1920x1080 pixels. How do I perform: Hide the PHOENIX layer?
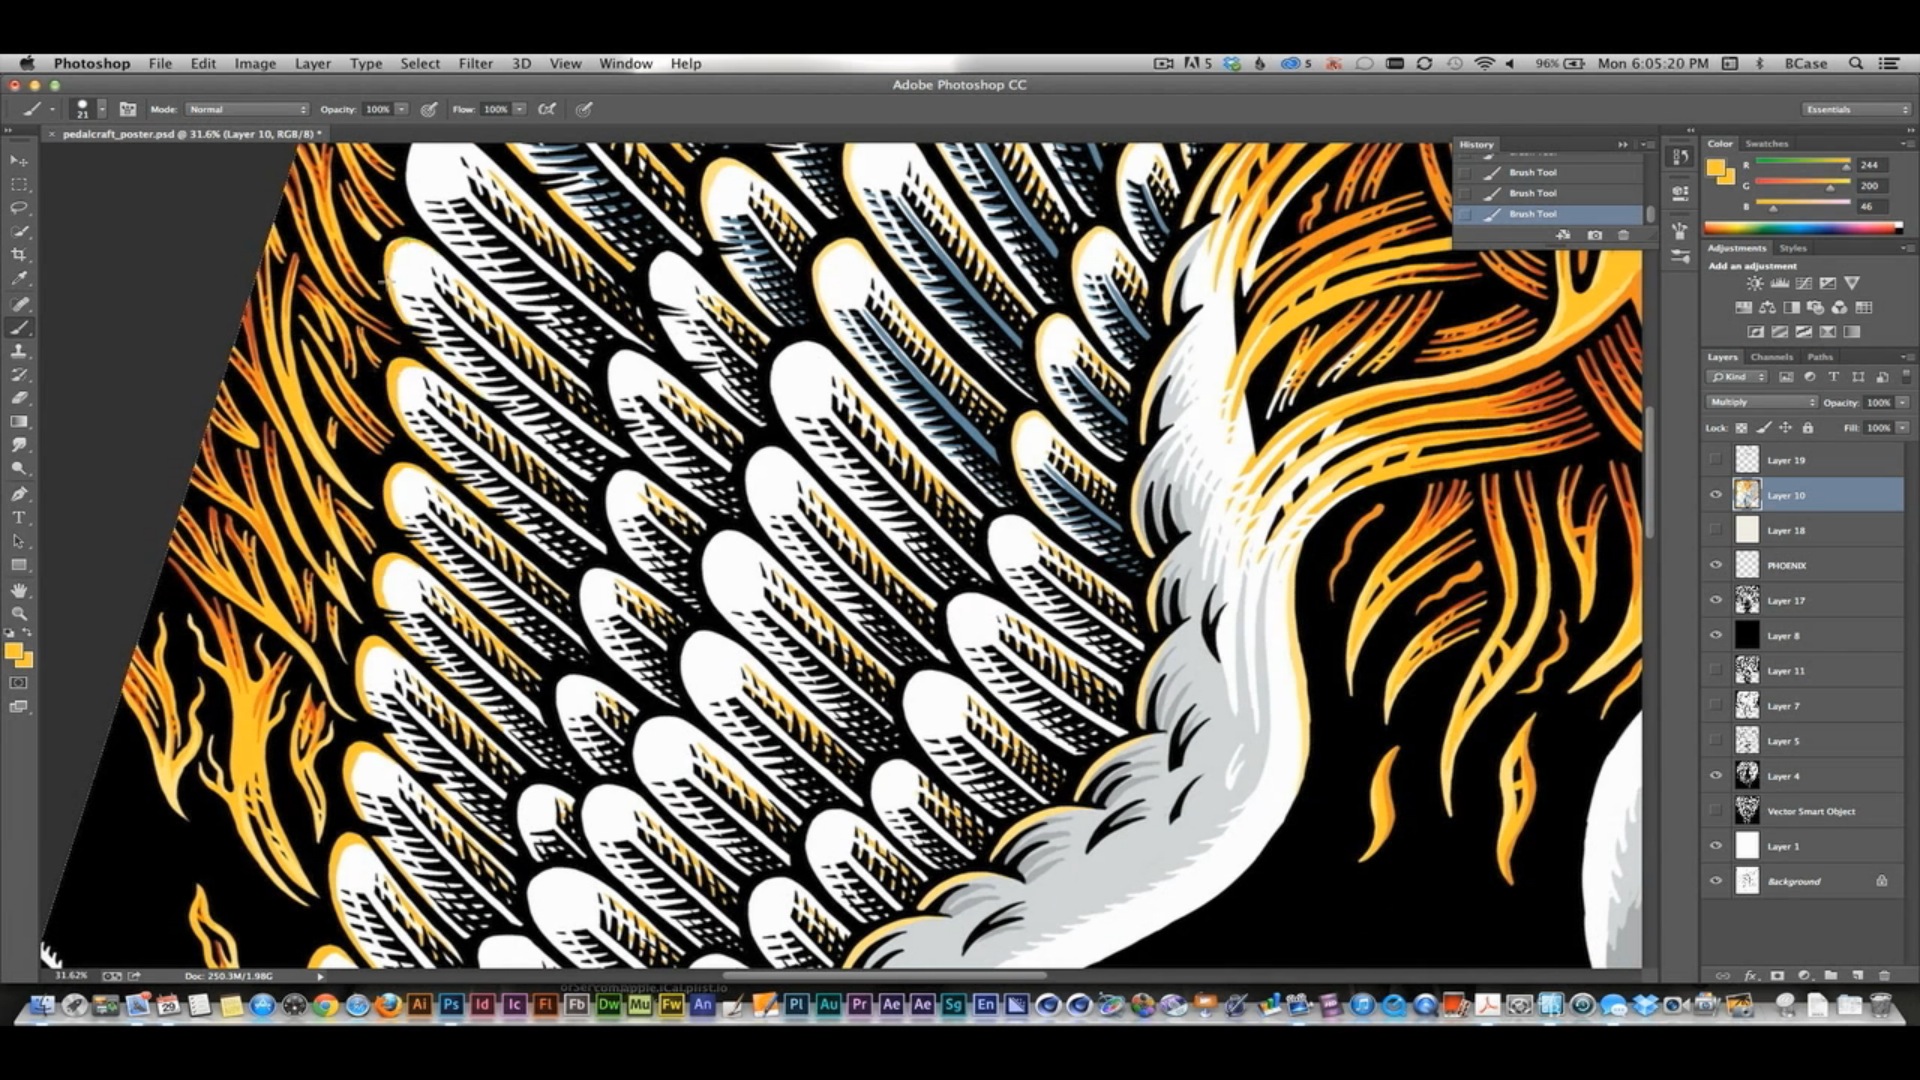coord(1716,565)
